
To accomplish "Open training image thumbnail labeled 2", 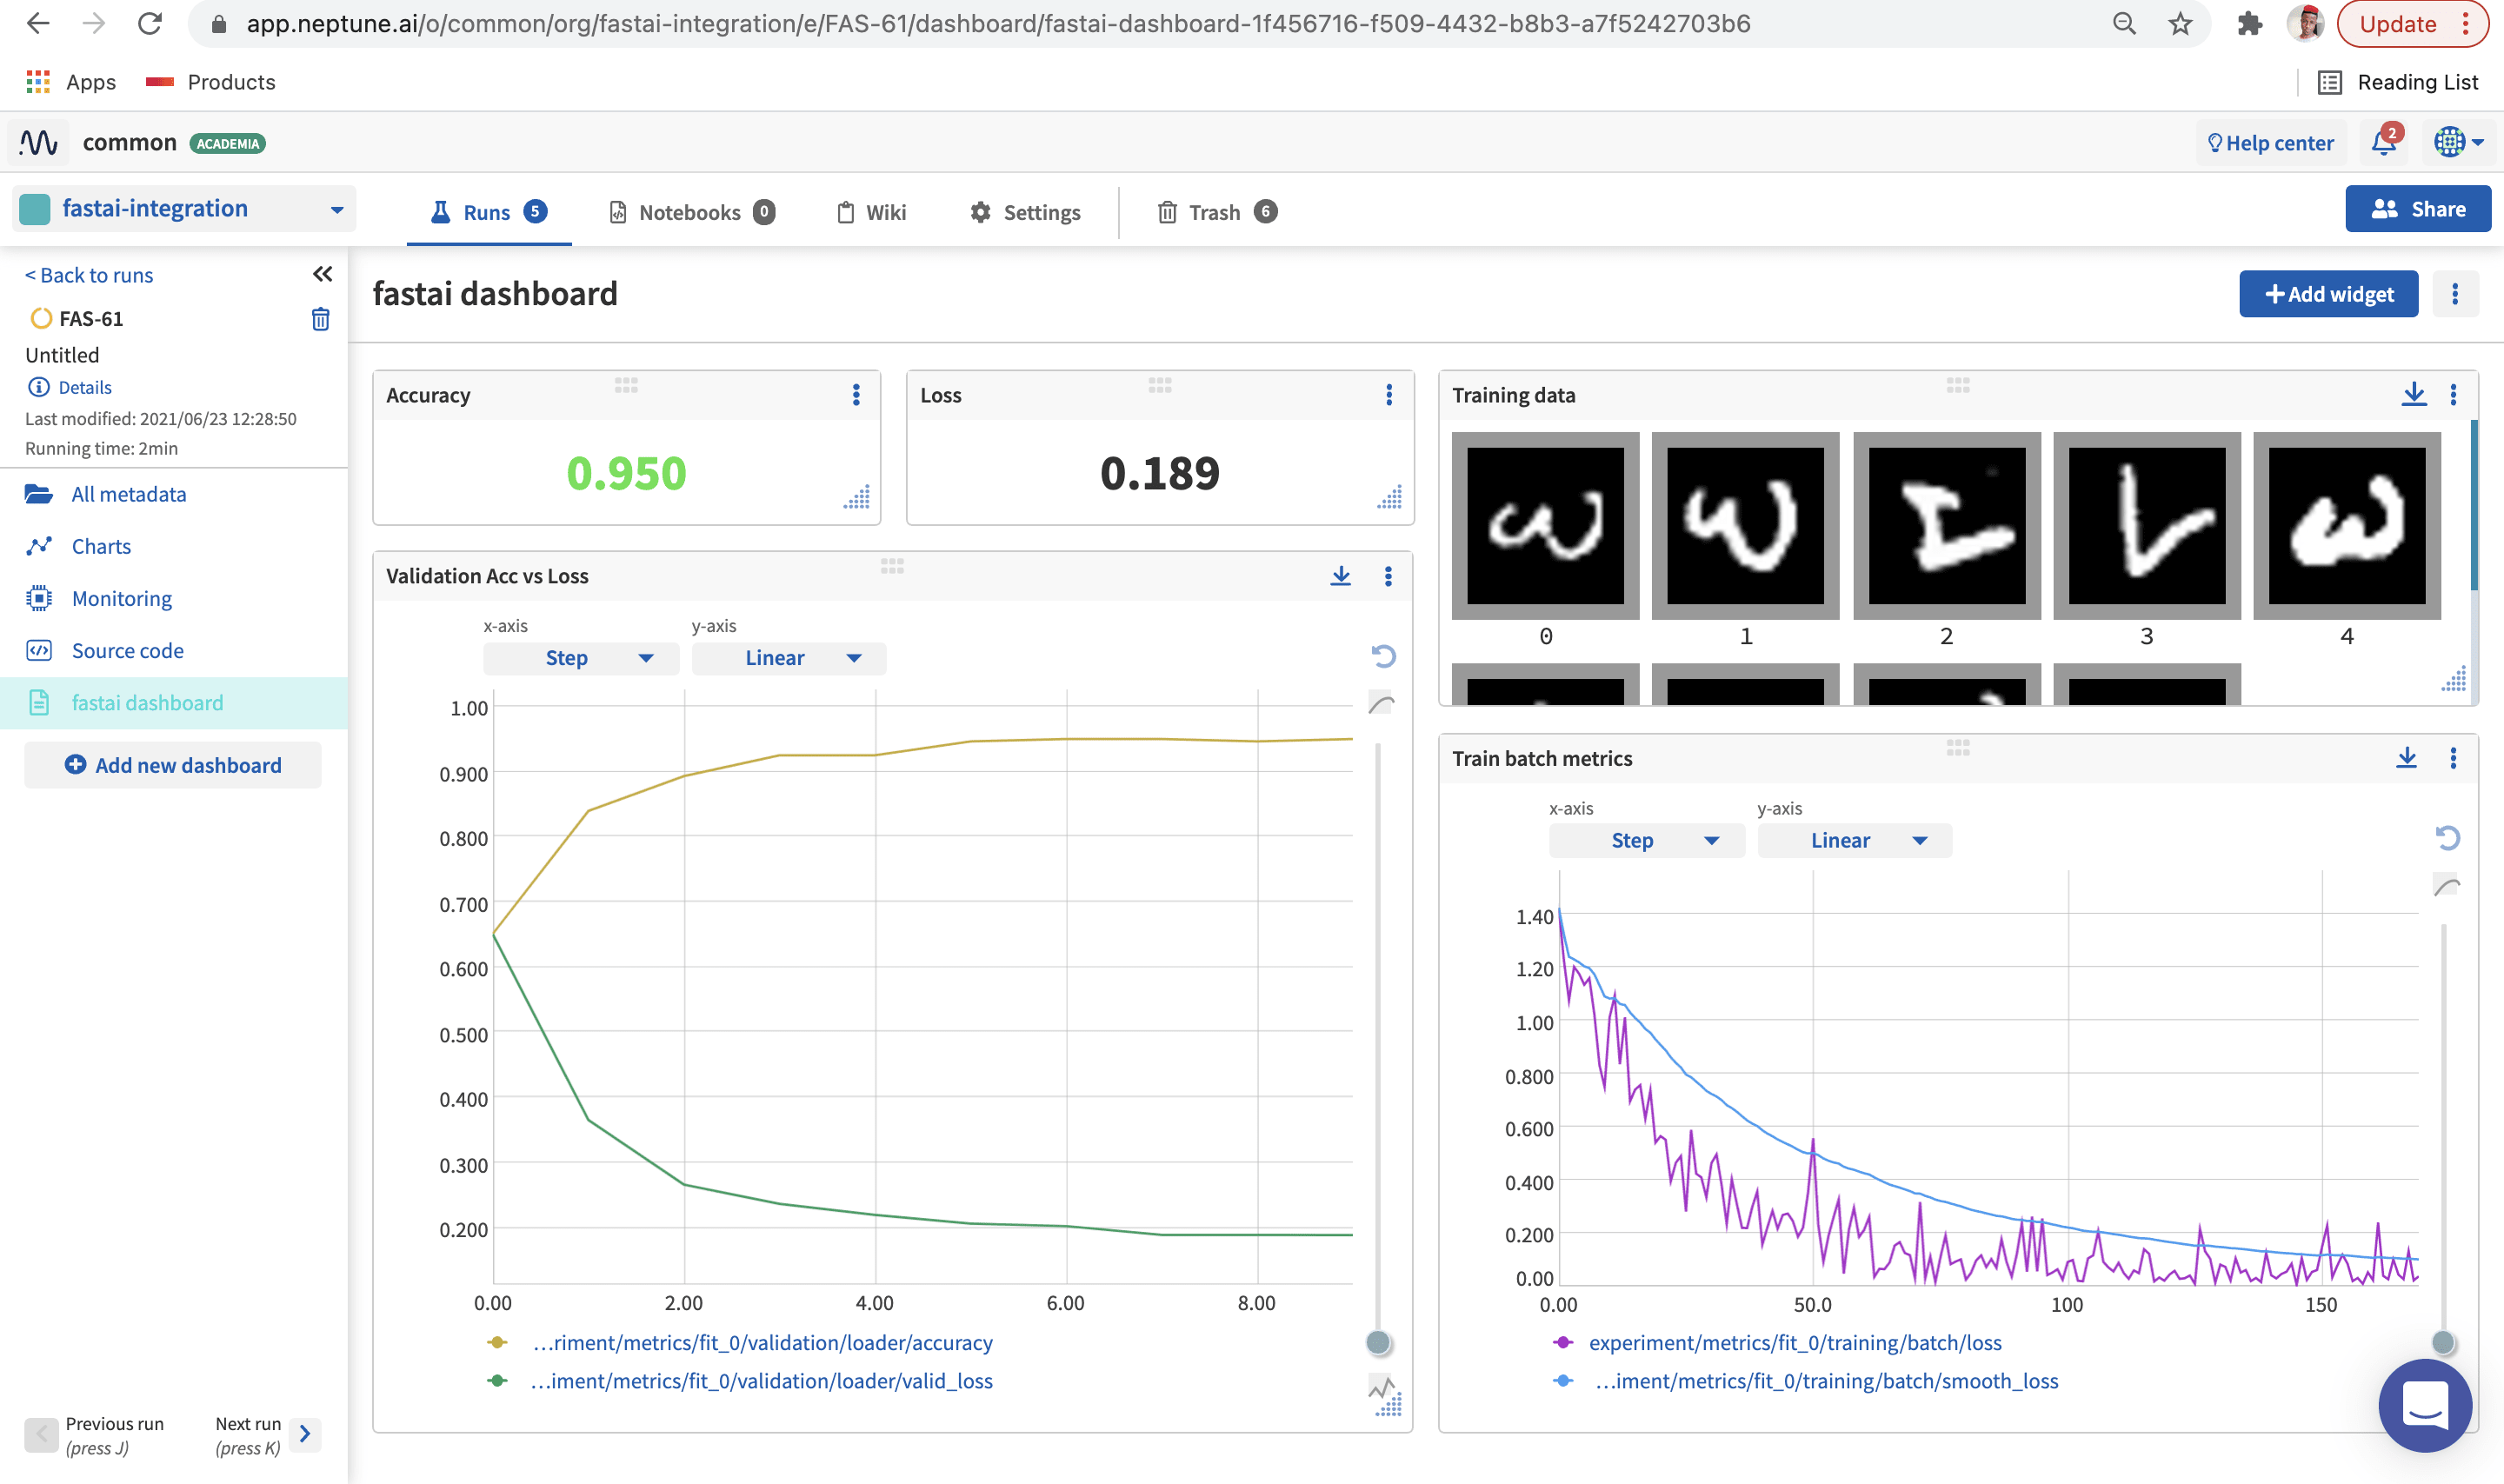I will click(1947, 526).
